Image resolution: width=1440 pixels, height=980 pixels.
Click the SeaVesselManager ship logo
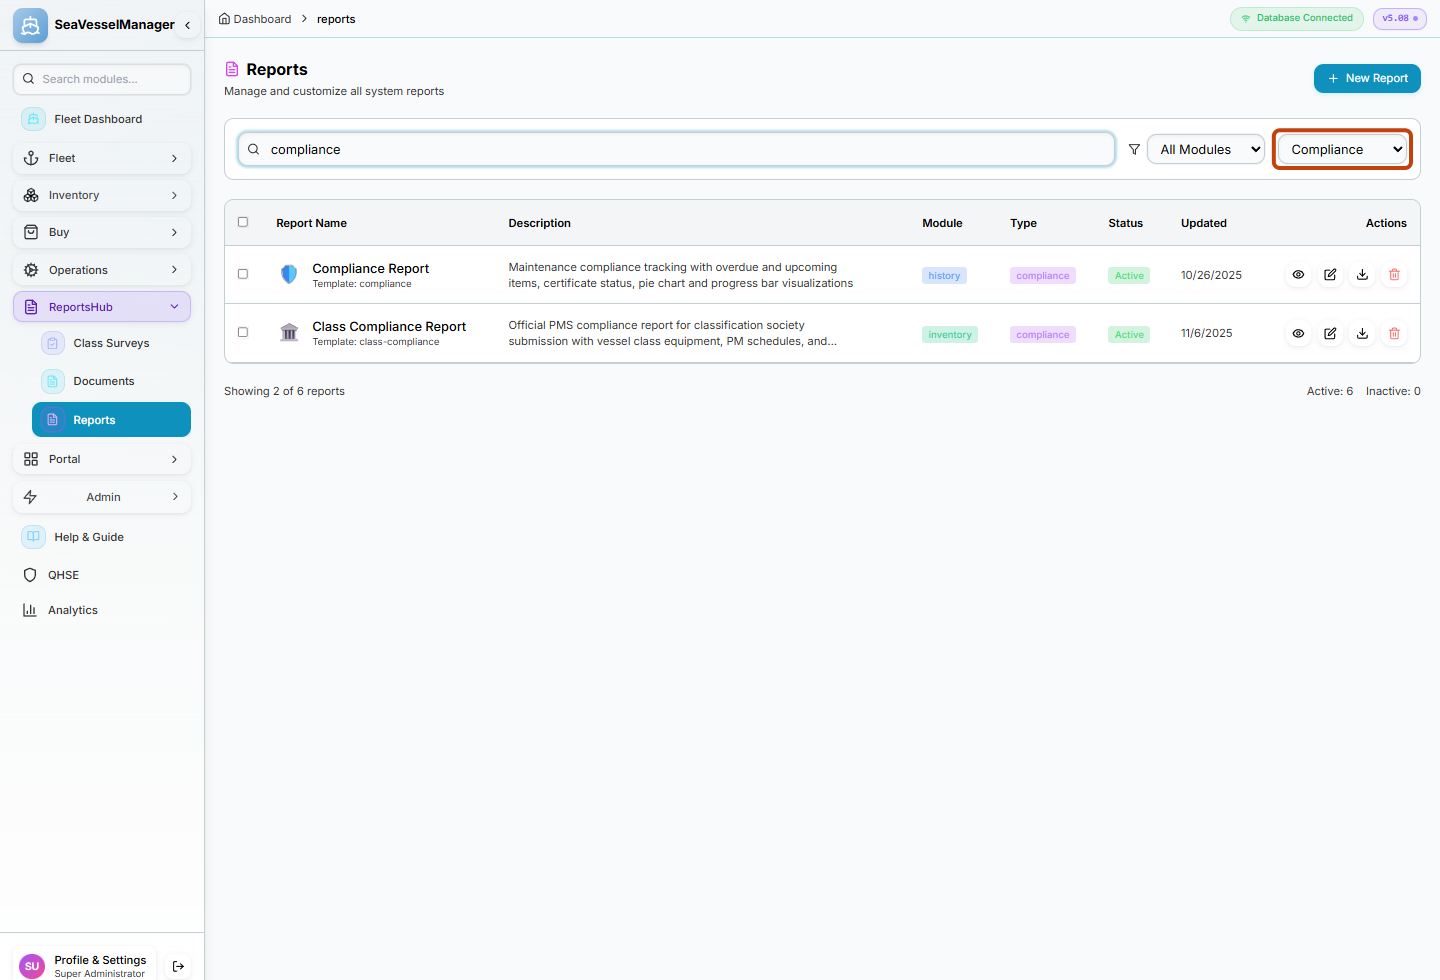click(x=30, y=25)
